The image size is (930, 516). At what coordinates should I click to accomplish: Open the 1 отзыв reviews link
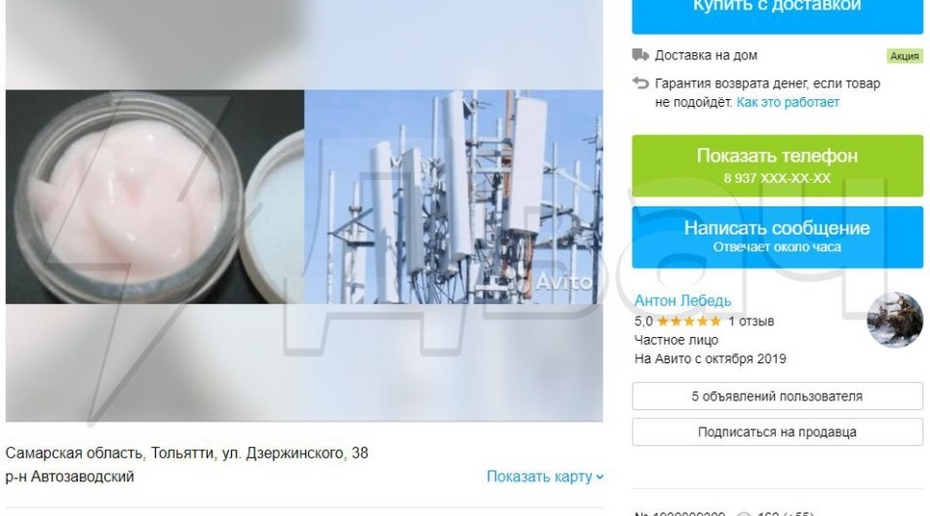point(751,321)
